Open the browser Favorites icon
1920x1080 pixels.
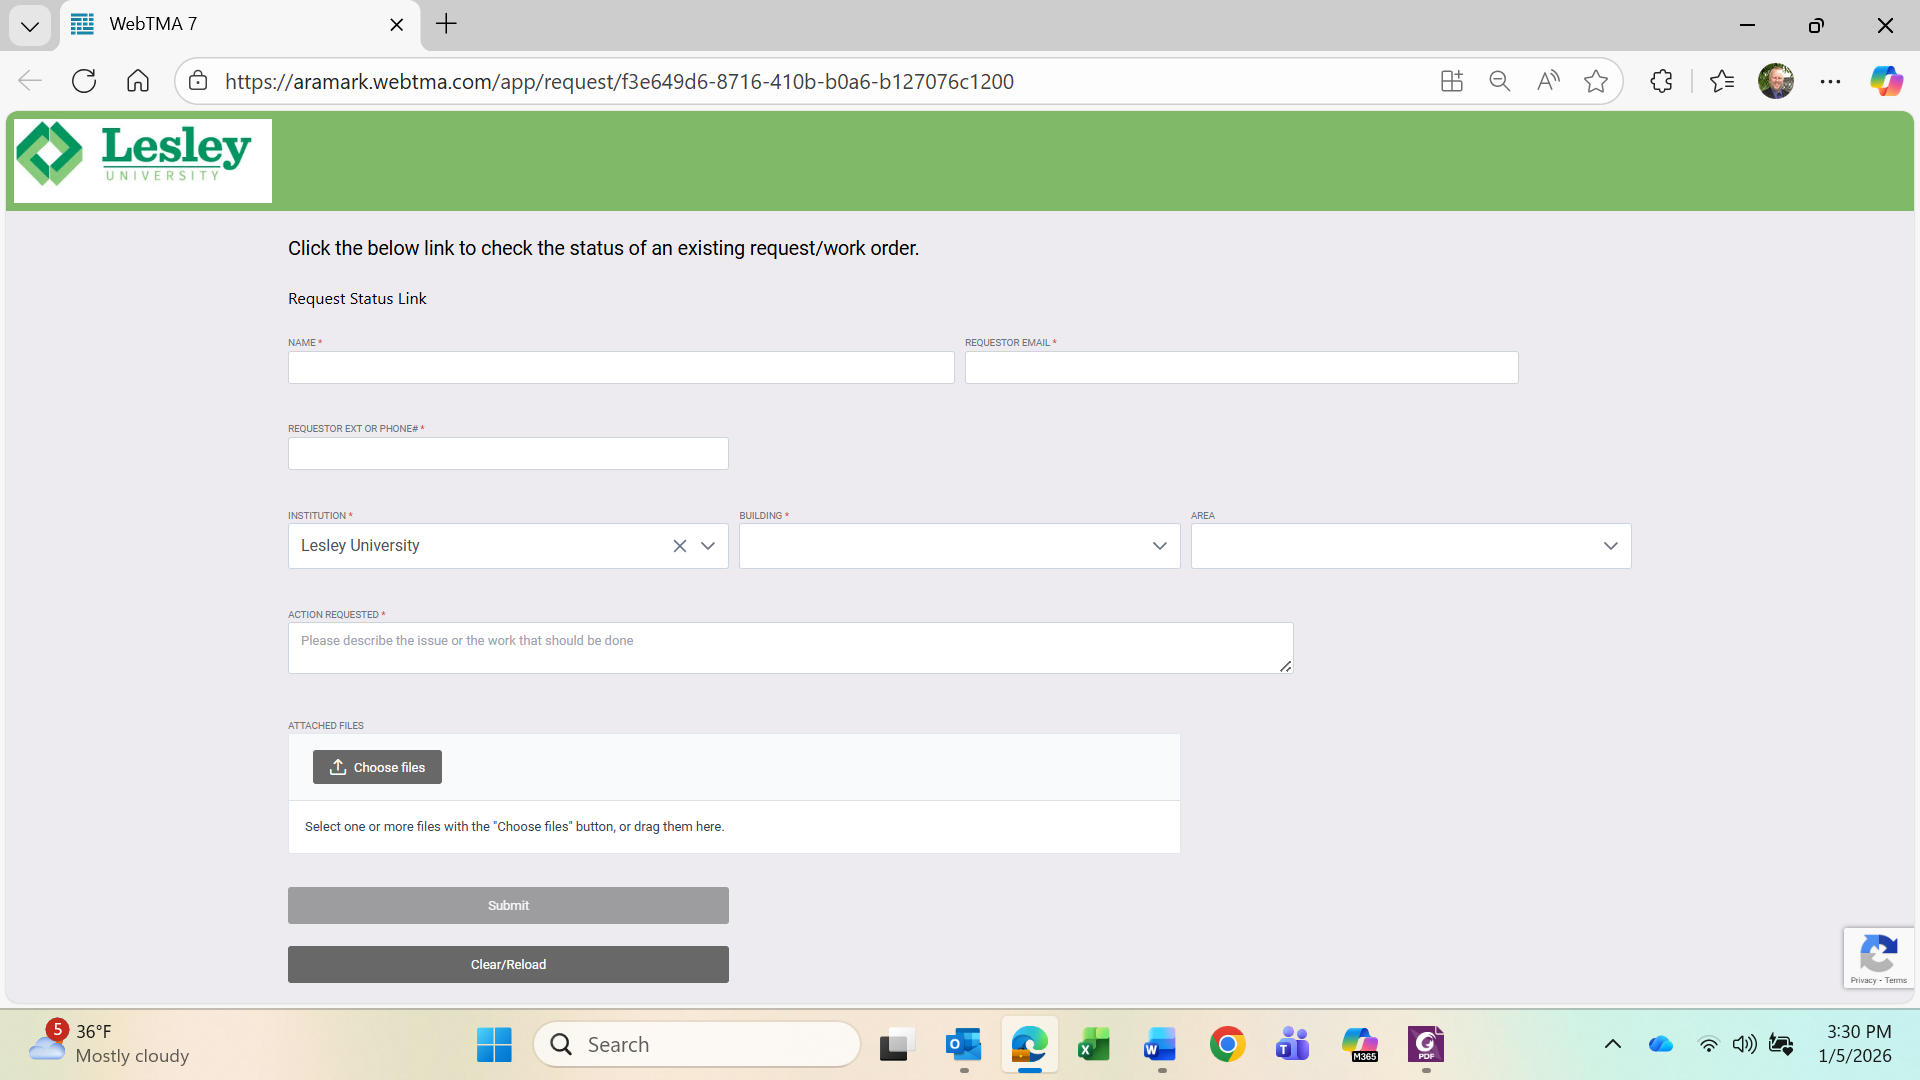pyautogui.click(x=1723, y=81)
